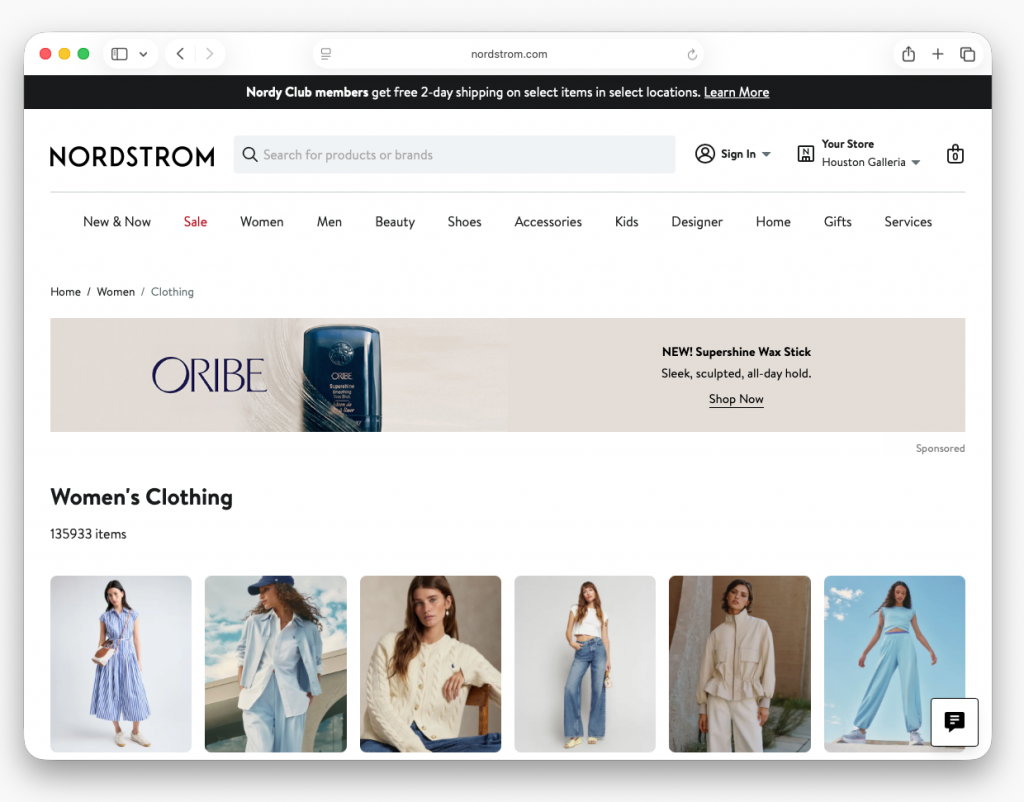Click the Your Store location icon
This screenshot has height=802, width=1024.
(x=805, y=154)
